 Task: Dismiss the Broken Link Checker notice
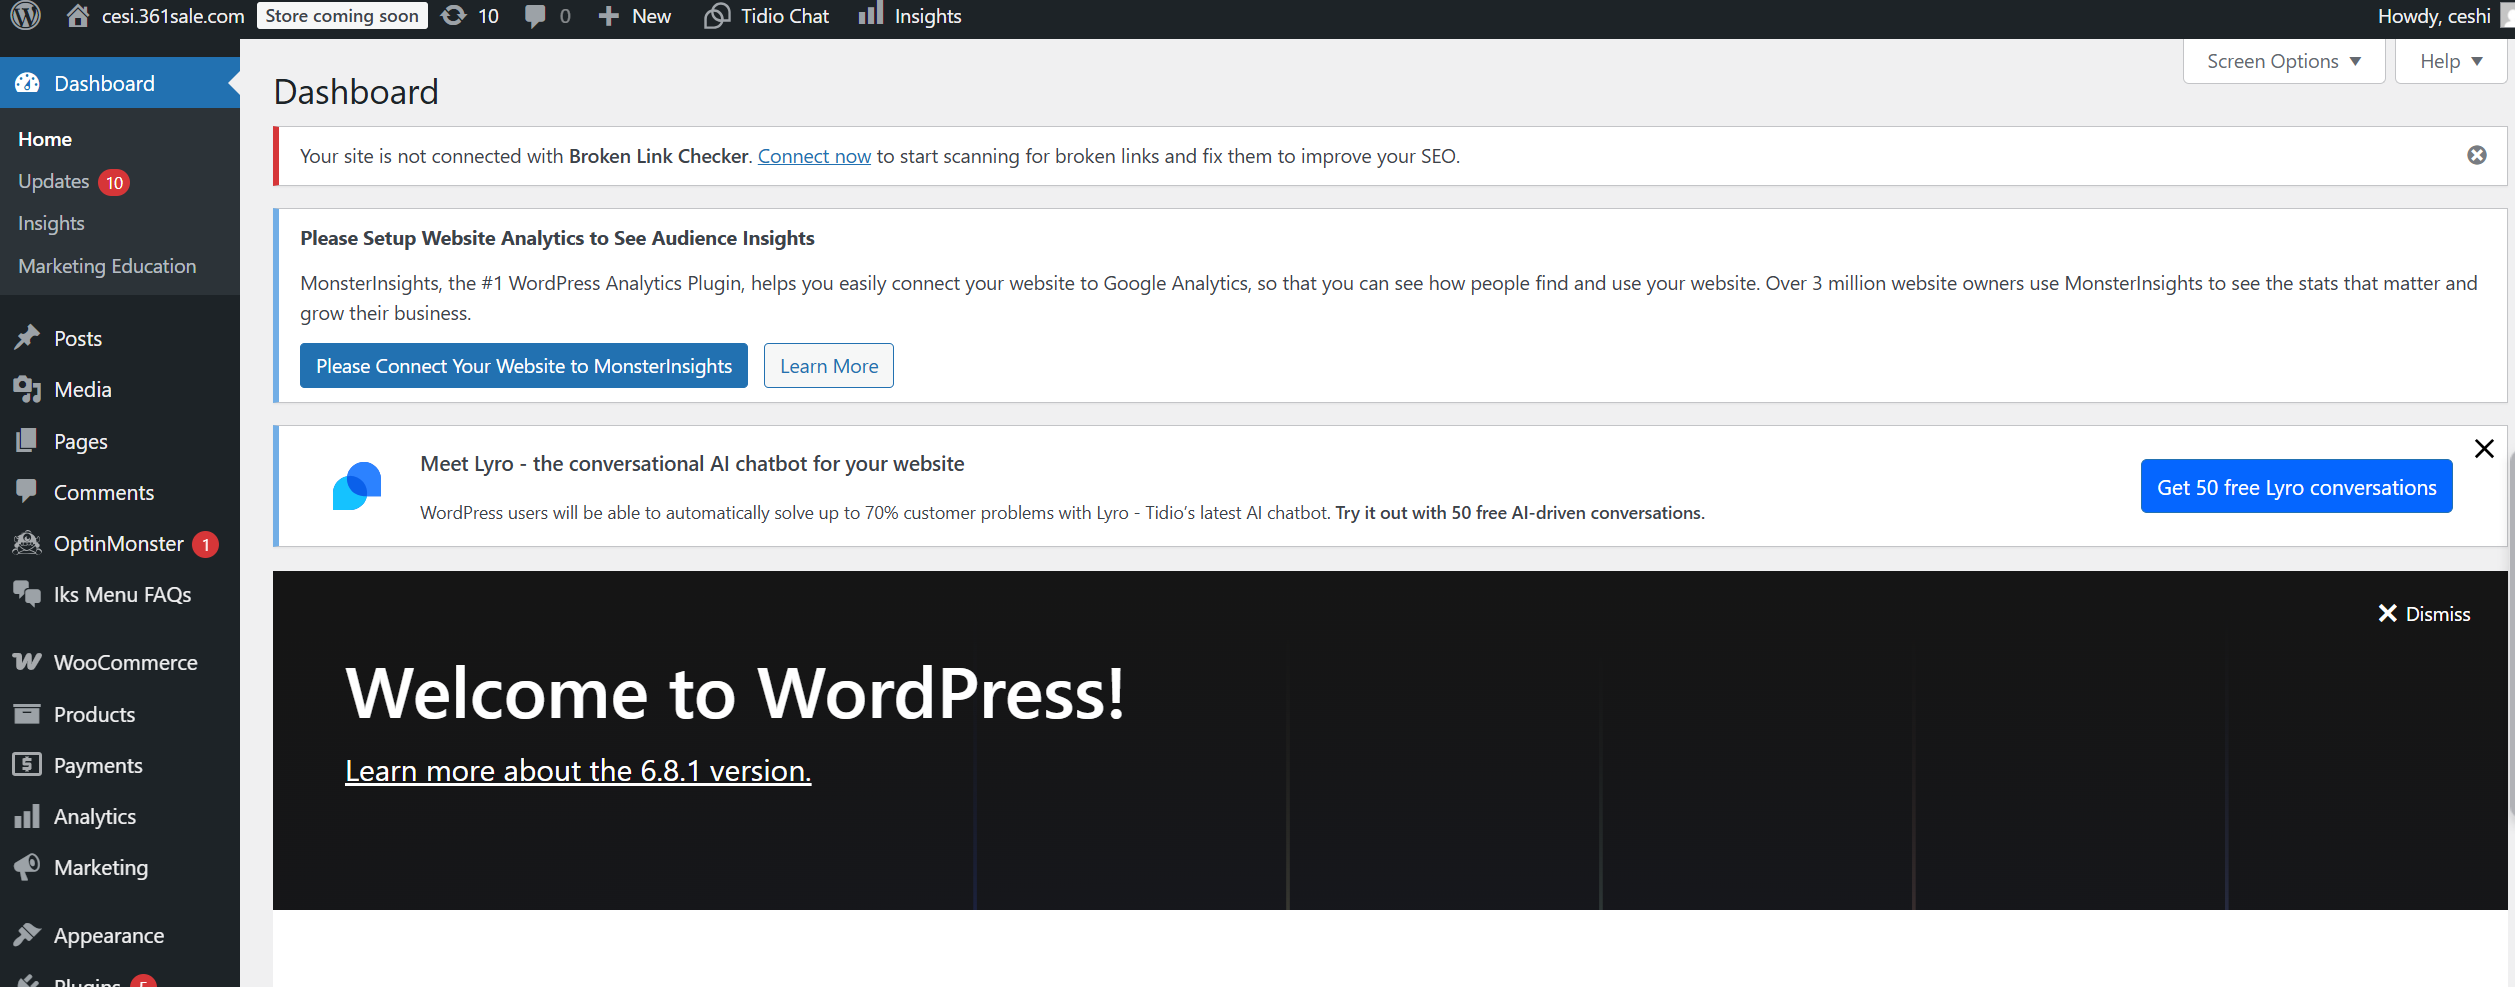[2476, 155]
